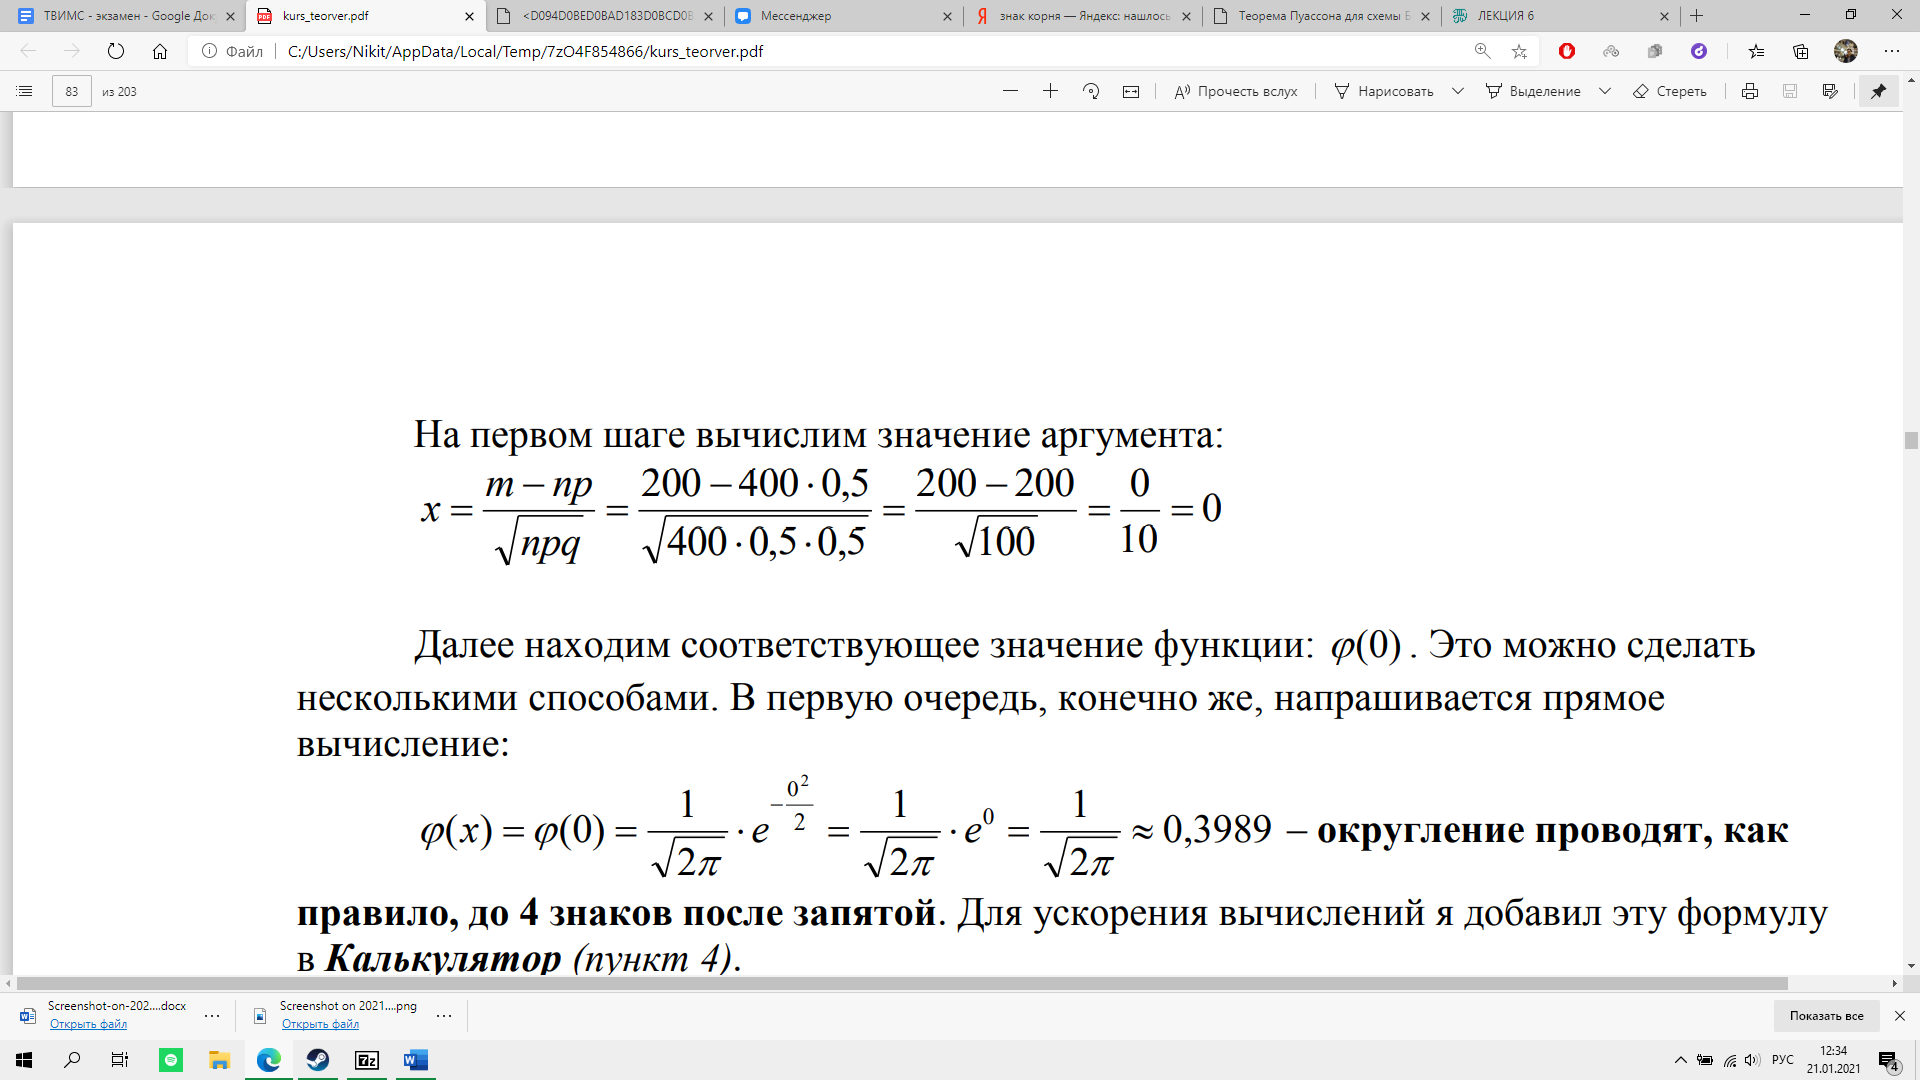The height and width of the screenshot is (1080, 1920).
Task: Open Windows Start menu
Action: 24,1060
